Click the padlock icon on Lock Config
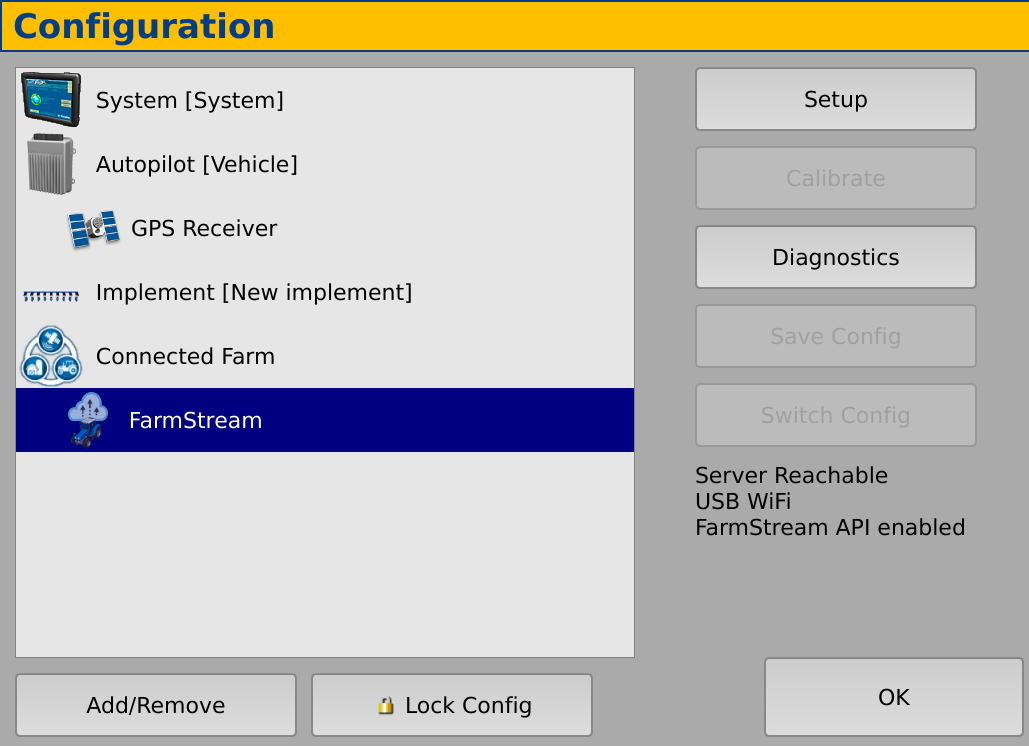The image size is (1029, 746). click(x=386, y=705)
